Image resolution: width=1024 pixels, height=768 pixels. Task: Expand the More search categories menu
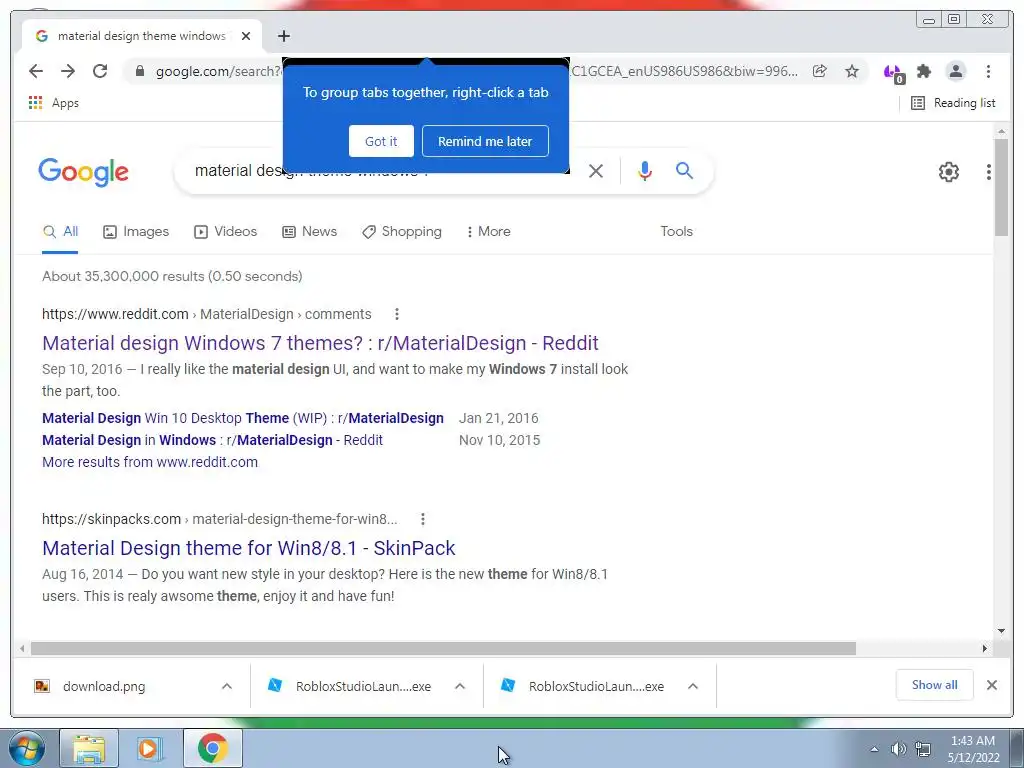[488, 231]
